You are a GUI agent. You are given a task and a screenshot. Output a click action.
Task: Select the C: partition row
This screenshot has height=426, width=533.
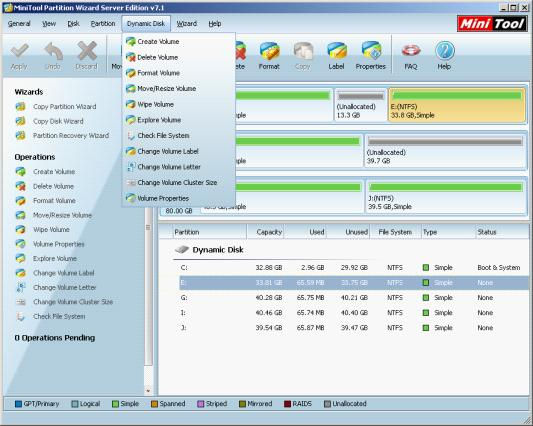coord(354,268)
